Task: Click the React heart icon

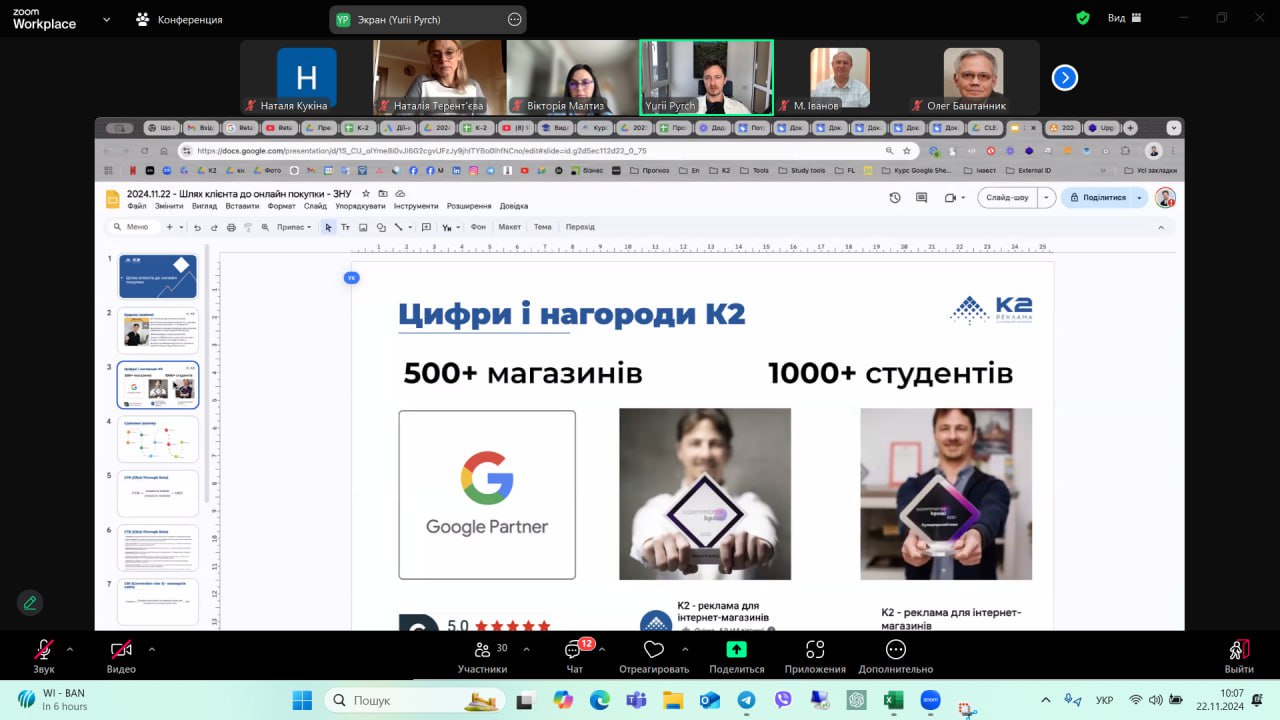Action: coord(654,651)
